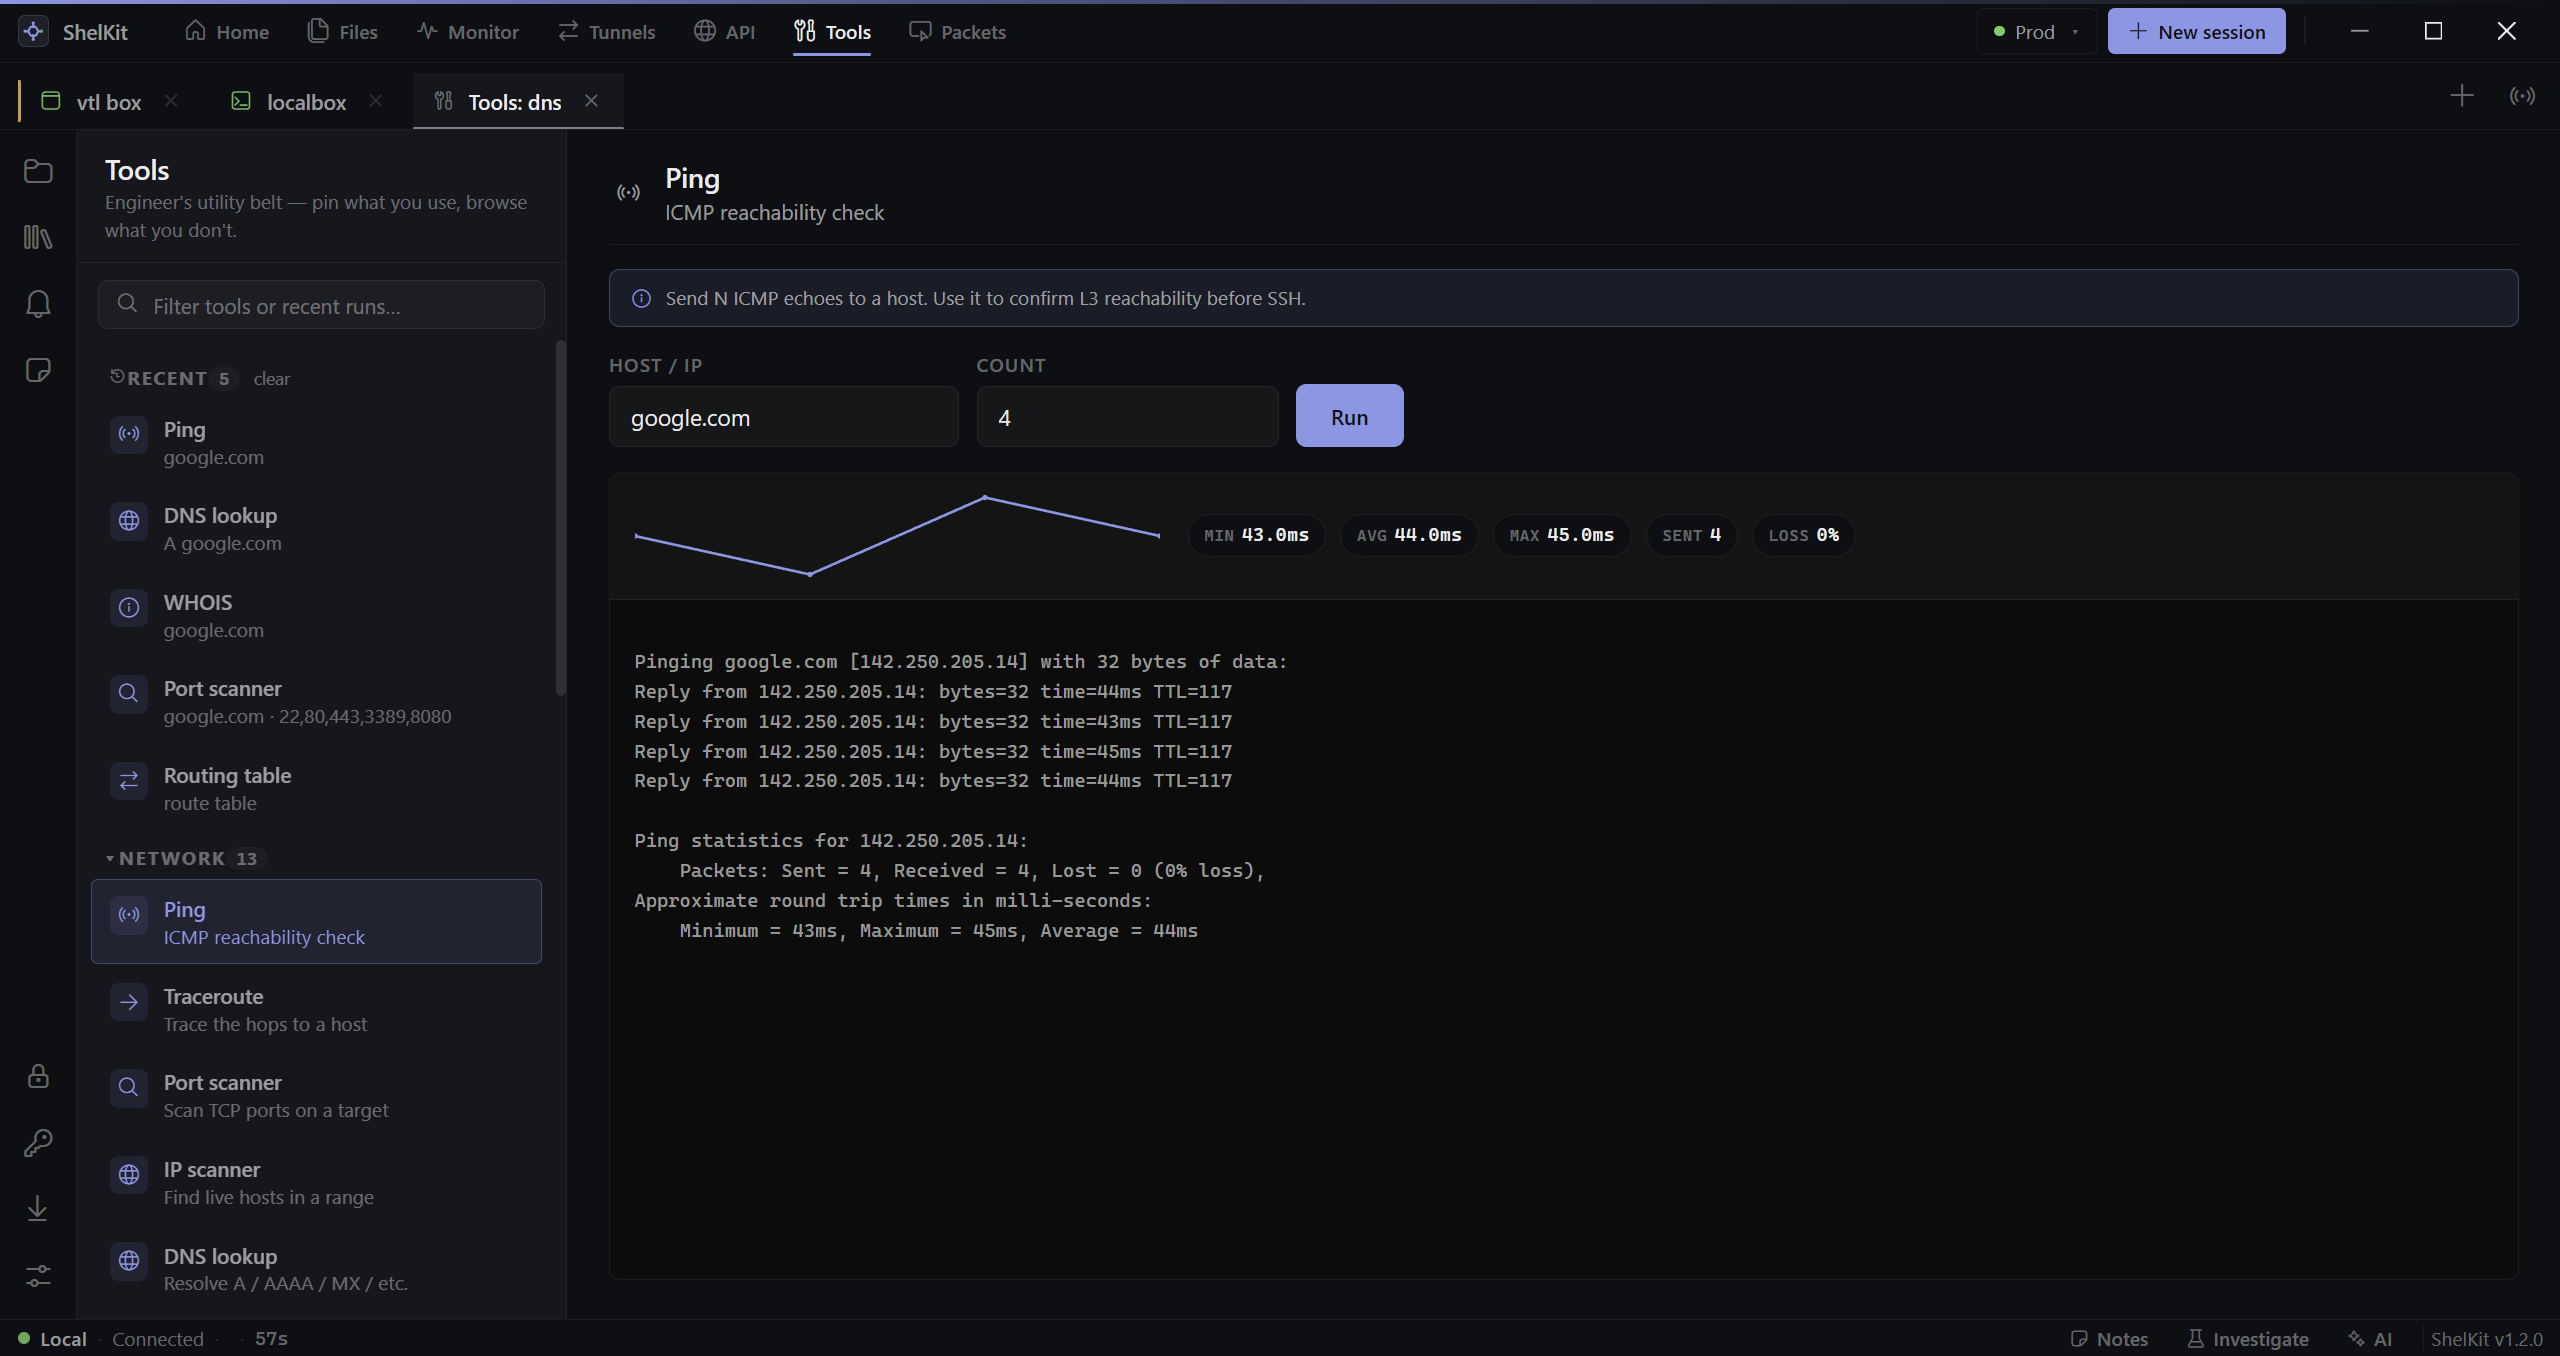The height and width of the screenshot is (1356, 2560).
Task: Click the SENT 4 stat chip
Action: [1691, 535]
